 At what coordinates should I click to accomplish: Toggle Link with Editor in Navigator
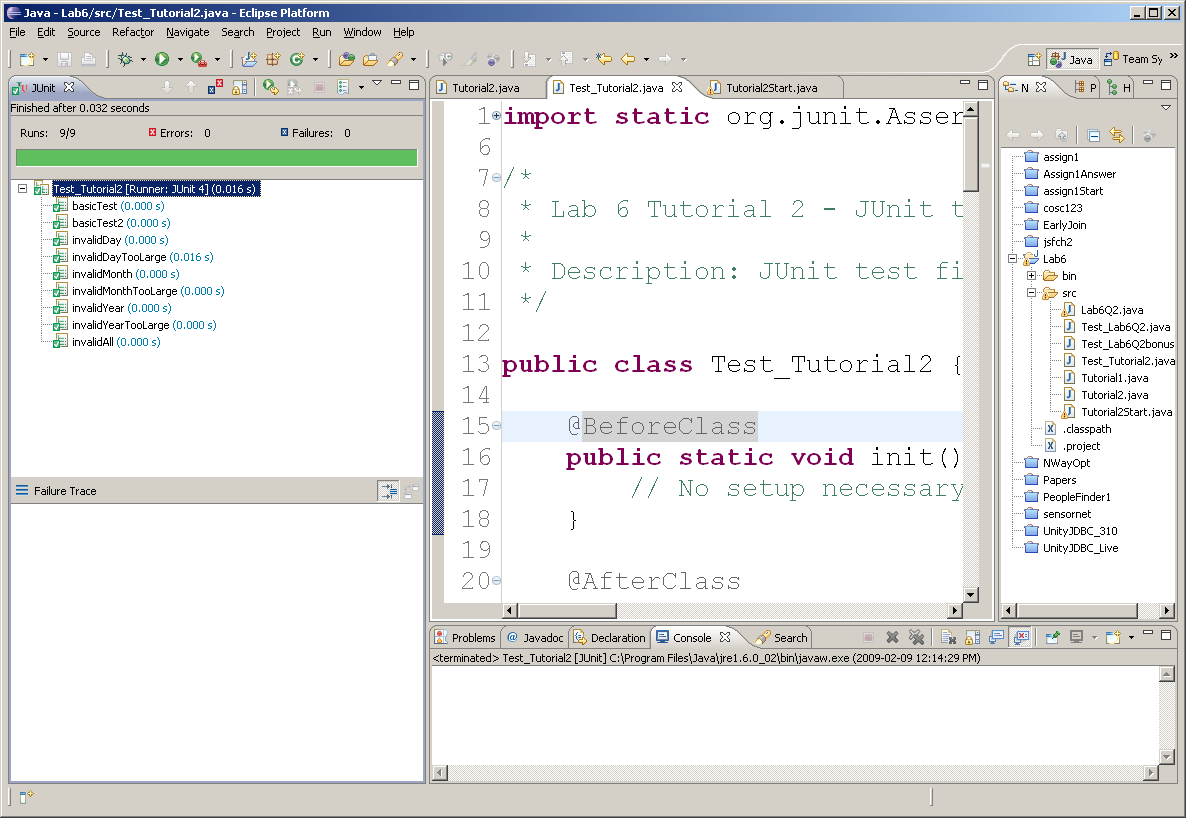(1117, 135)
